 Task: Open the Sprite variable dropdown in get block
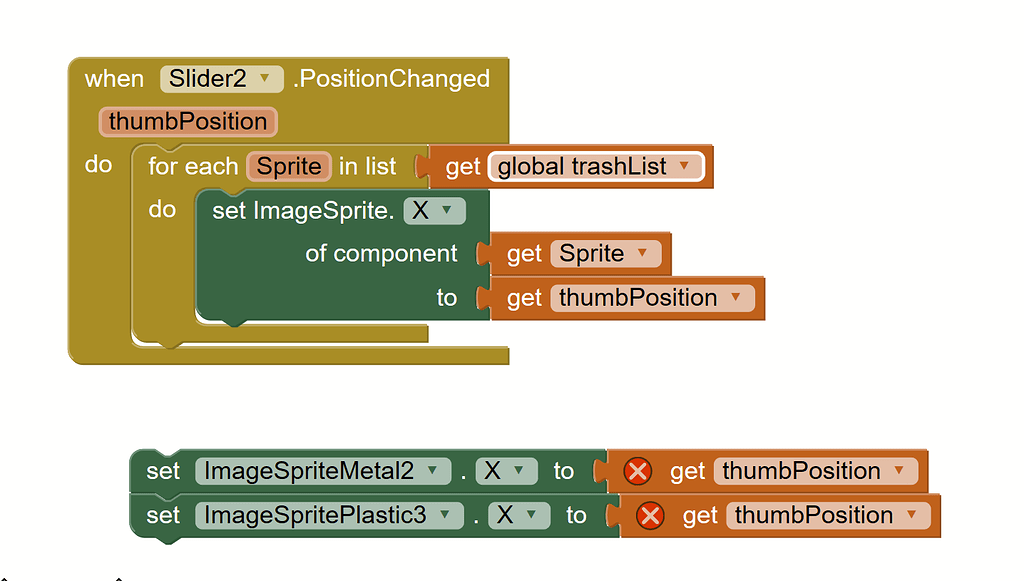coord(642,254)
